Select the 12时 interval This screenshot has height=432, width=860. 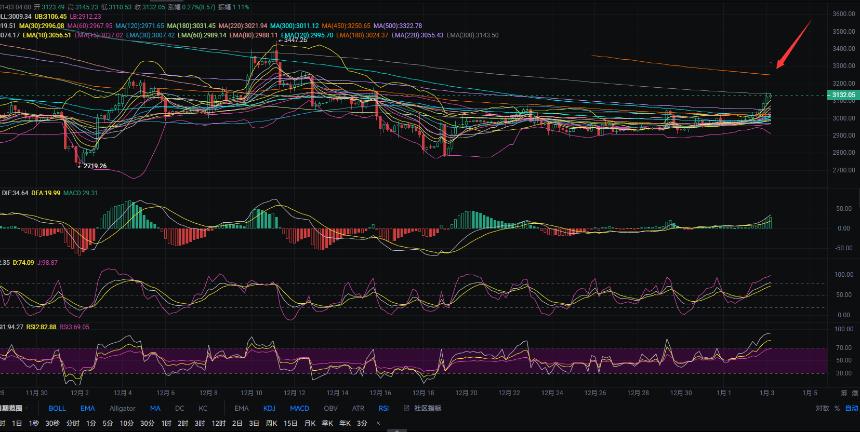click(219, 423)
